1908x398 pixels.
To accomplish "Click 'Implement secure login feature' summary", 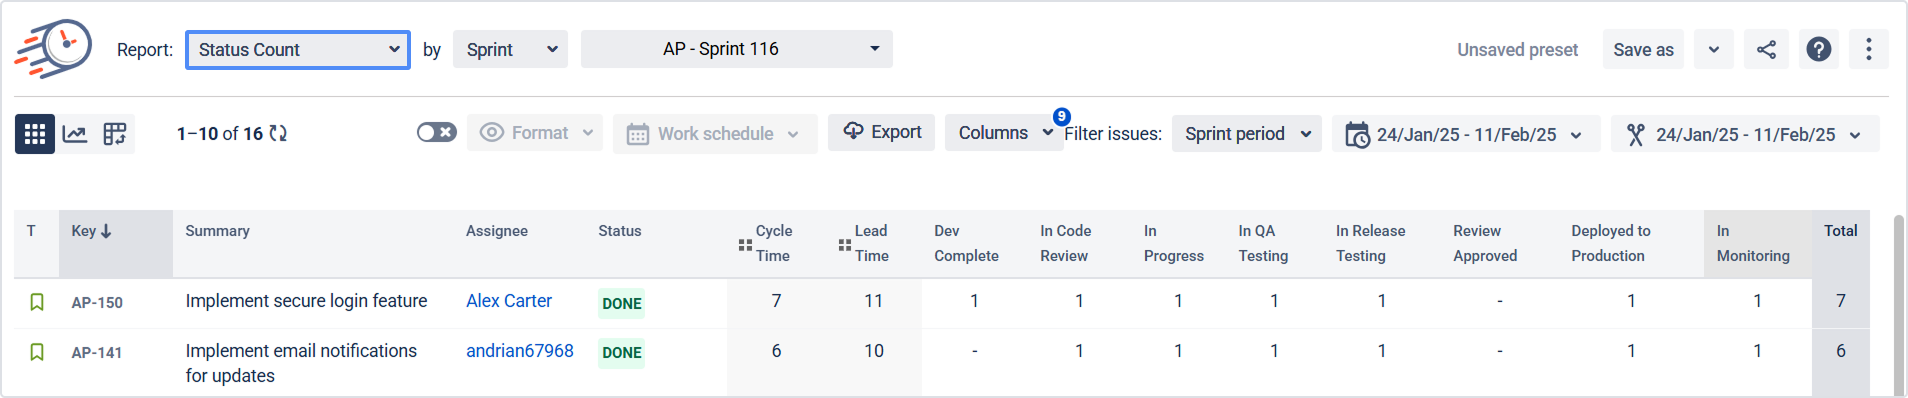I will (x=306, y=301).
